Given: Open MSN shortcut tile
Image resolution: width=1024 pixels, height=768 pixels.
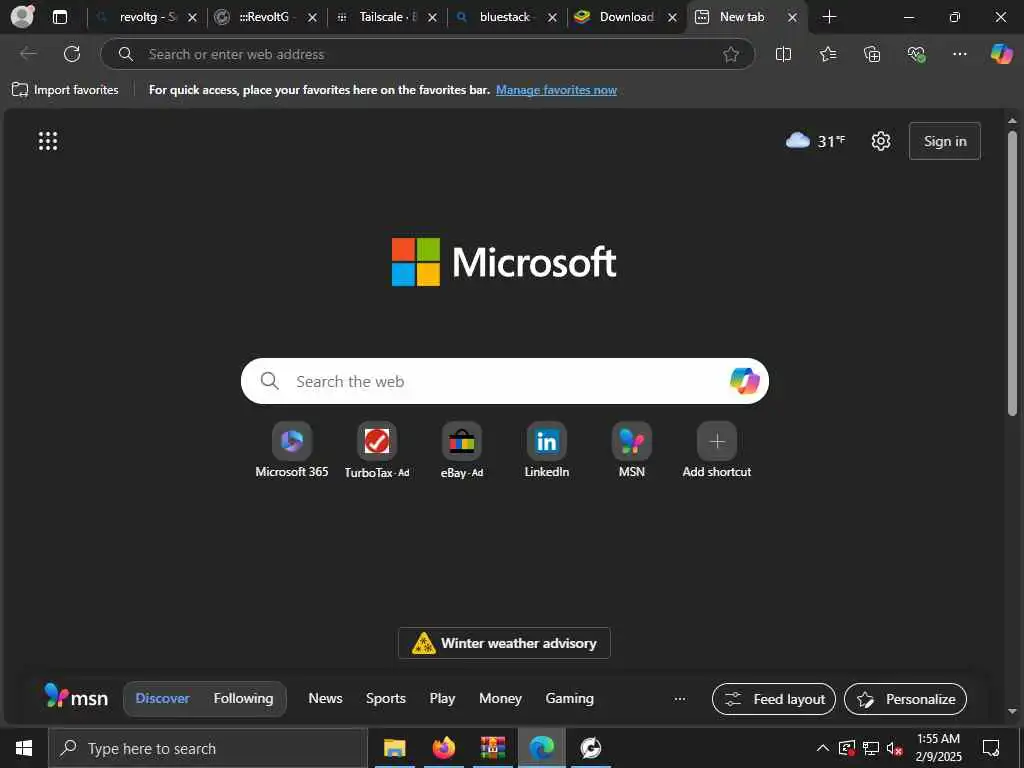Looking at the screenshot, I should [x=632, y=451].
